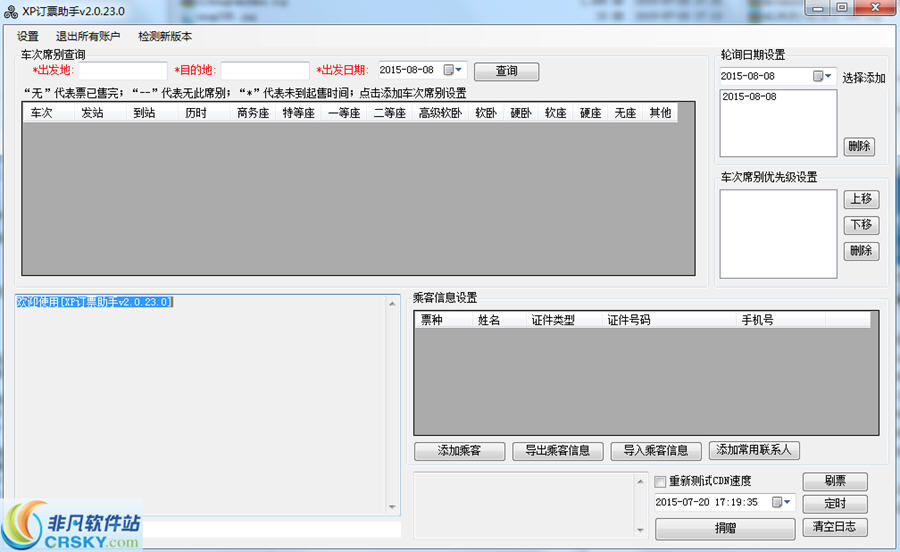
Task: Click scroll up arrow beside 重新测试CDN速度
Action: coord(640,481)
